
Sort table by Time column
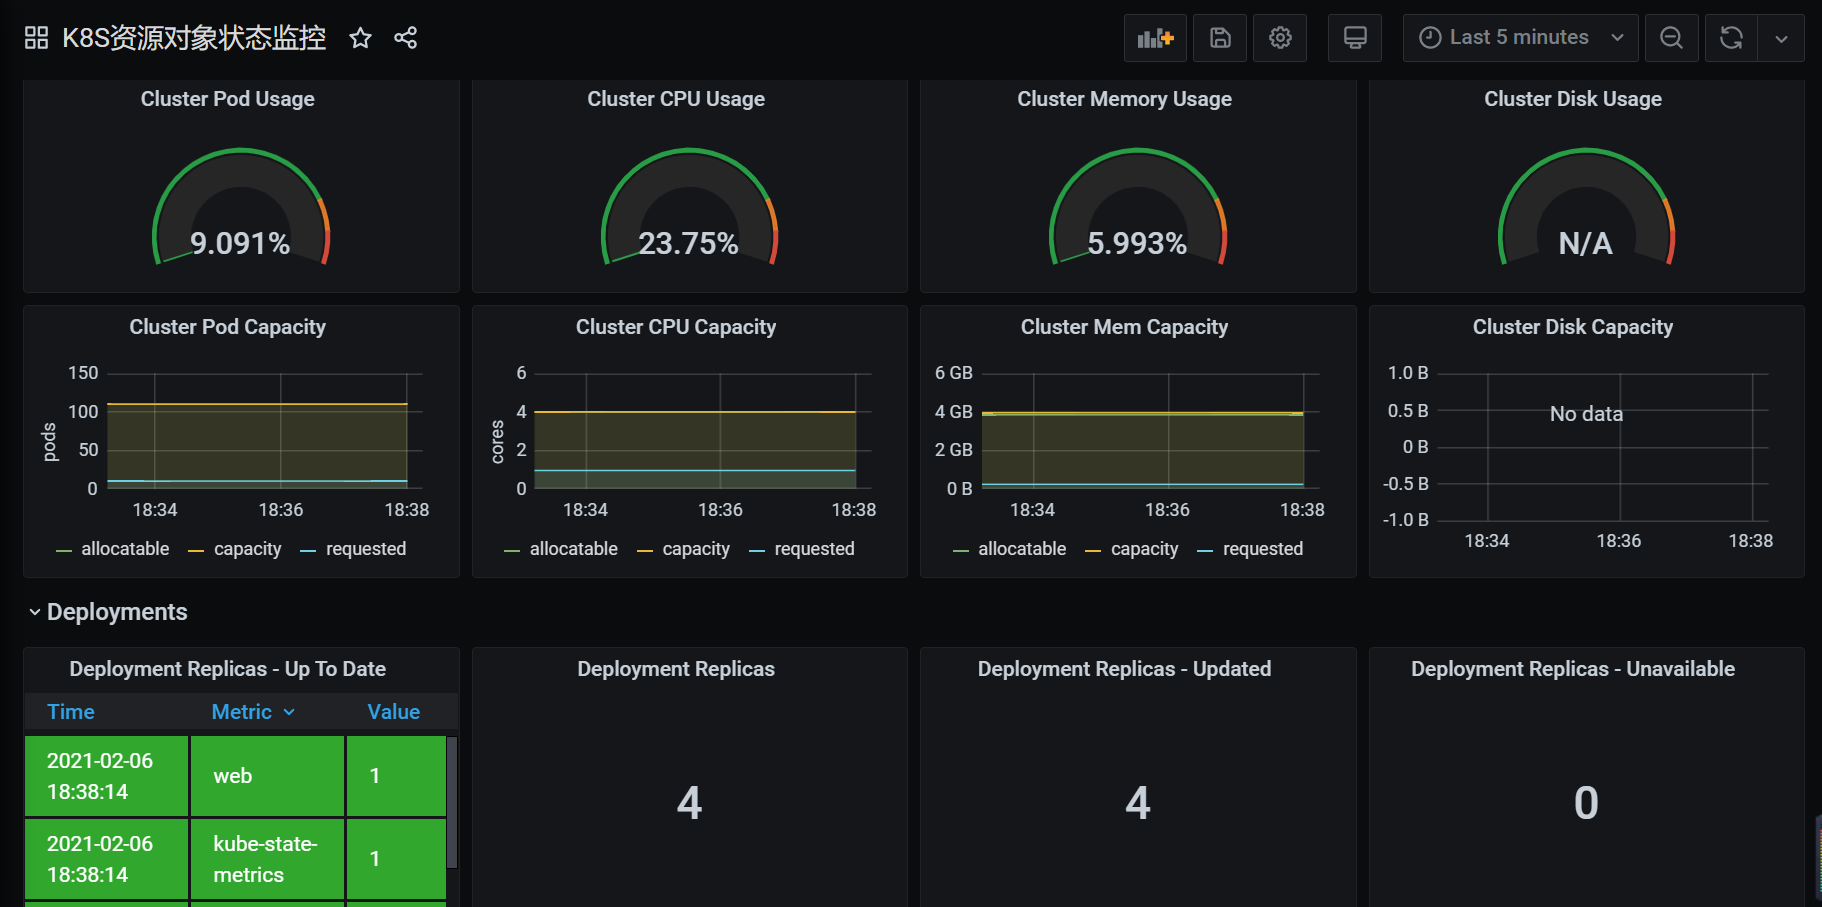71,712
